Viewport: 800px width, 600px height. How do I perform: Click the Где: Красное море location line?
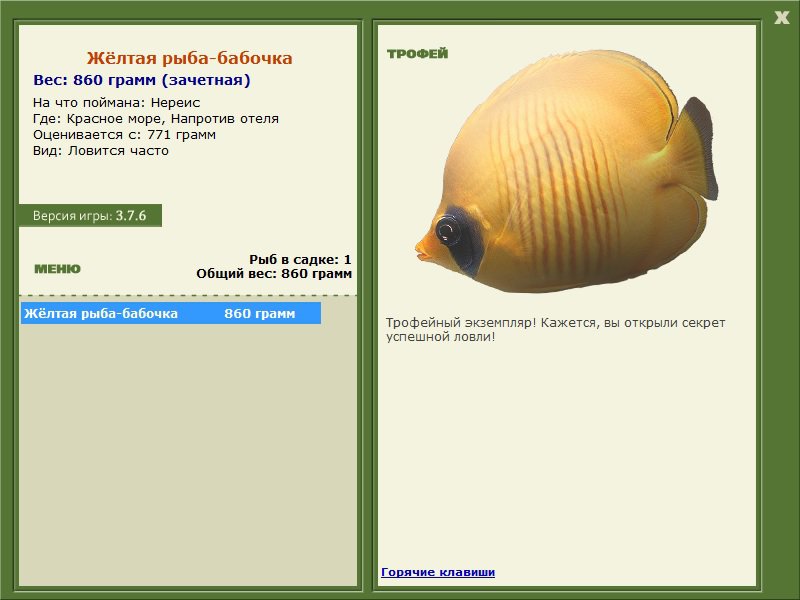point(156,119)
